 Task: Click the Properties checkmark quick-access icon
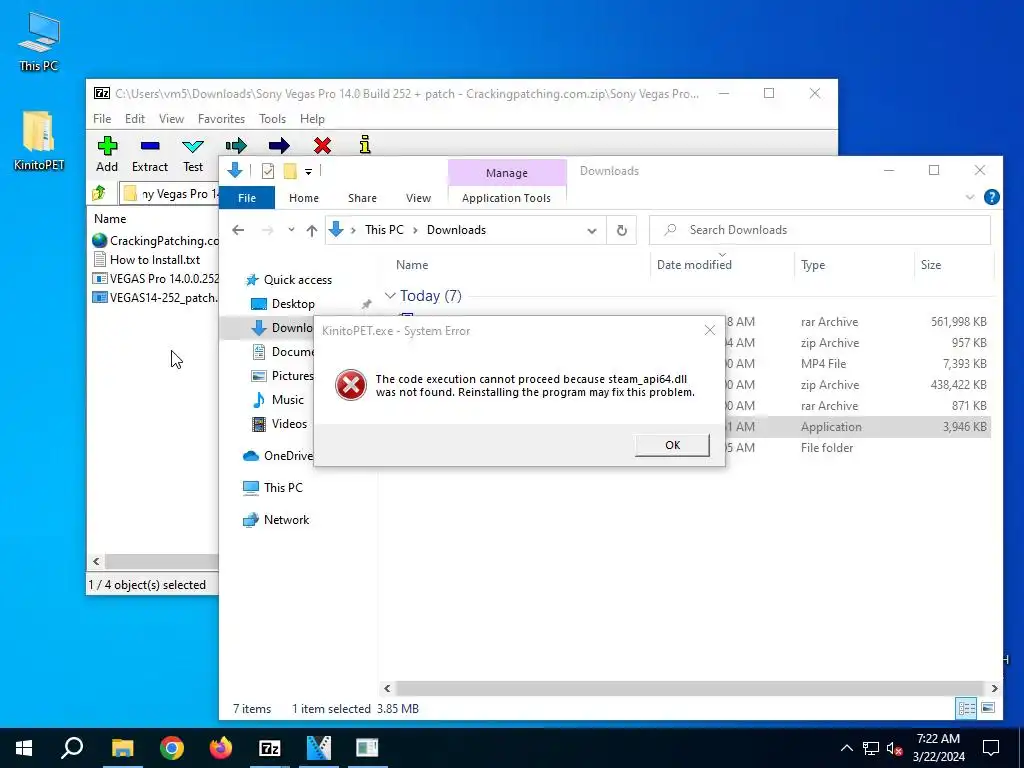(268, 171)
